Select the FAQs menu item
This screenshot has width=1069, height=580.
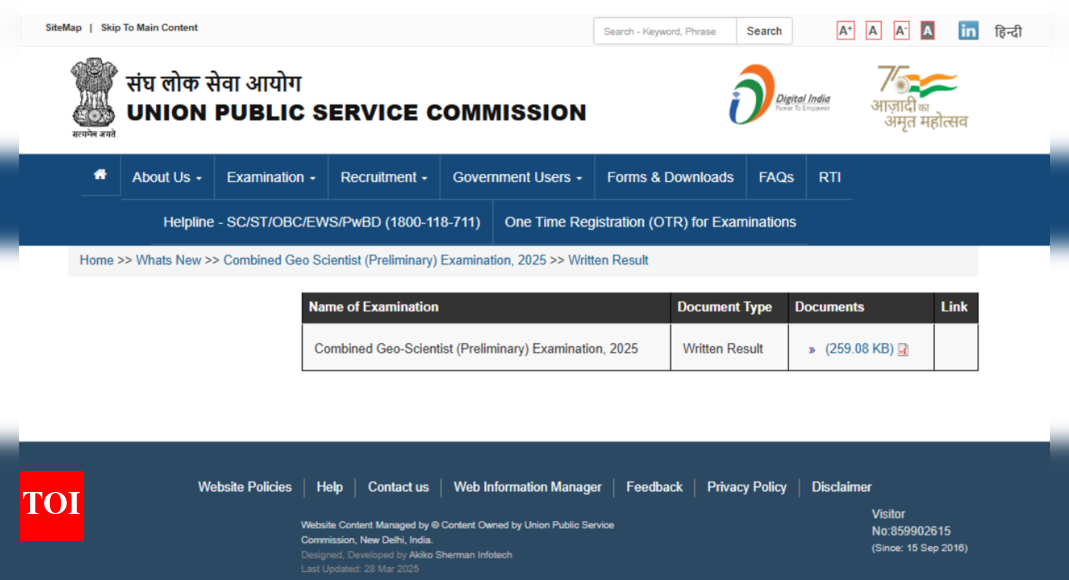click(x=776, y=177)
